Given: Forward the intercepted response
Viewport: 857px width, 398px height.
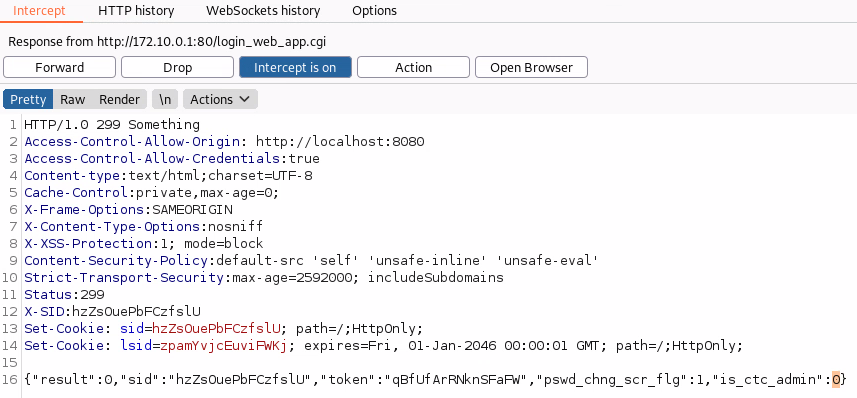Looking at the screenshot, I should (x=60, y=67).
